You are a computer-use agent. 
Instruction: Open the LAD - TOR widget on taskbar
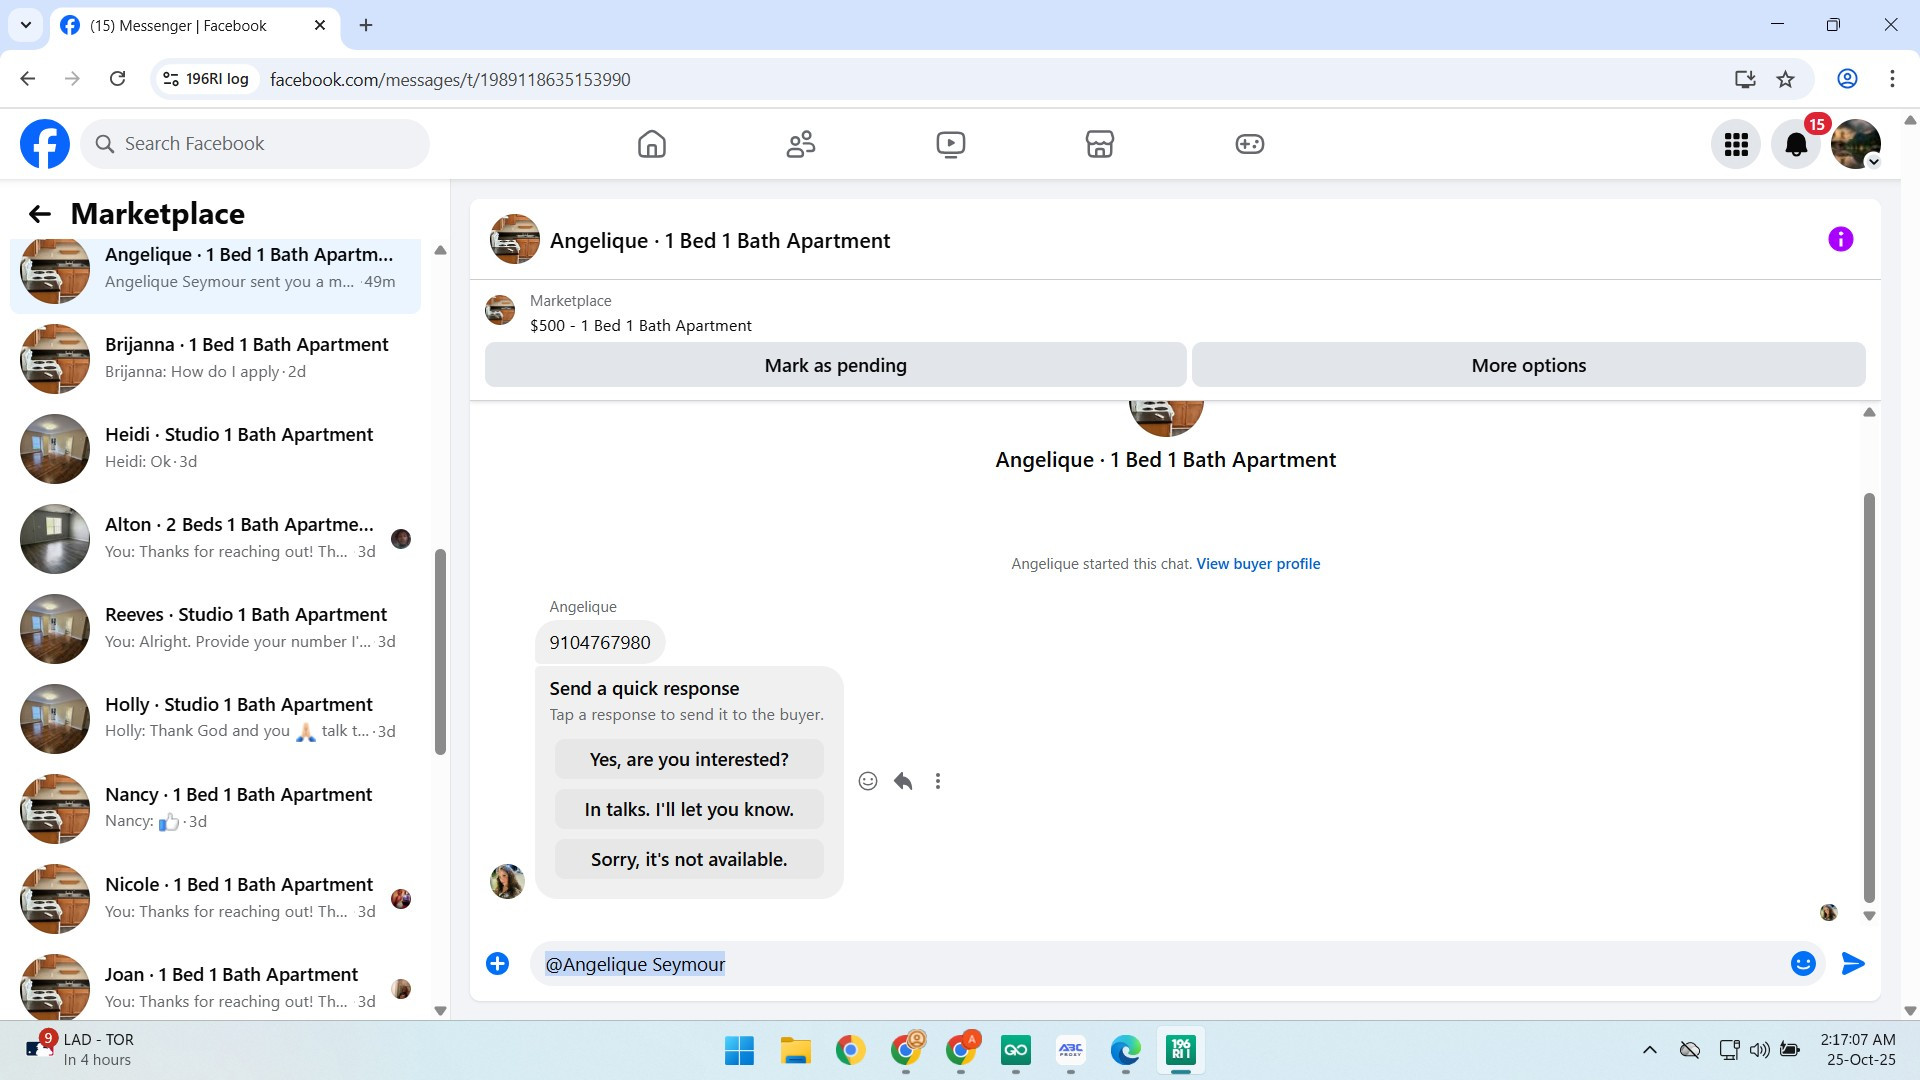[x=80, y=1050]
